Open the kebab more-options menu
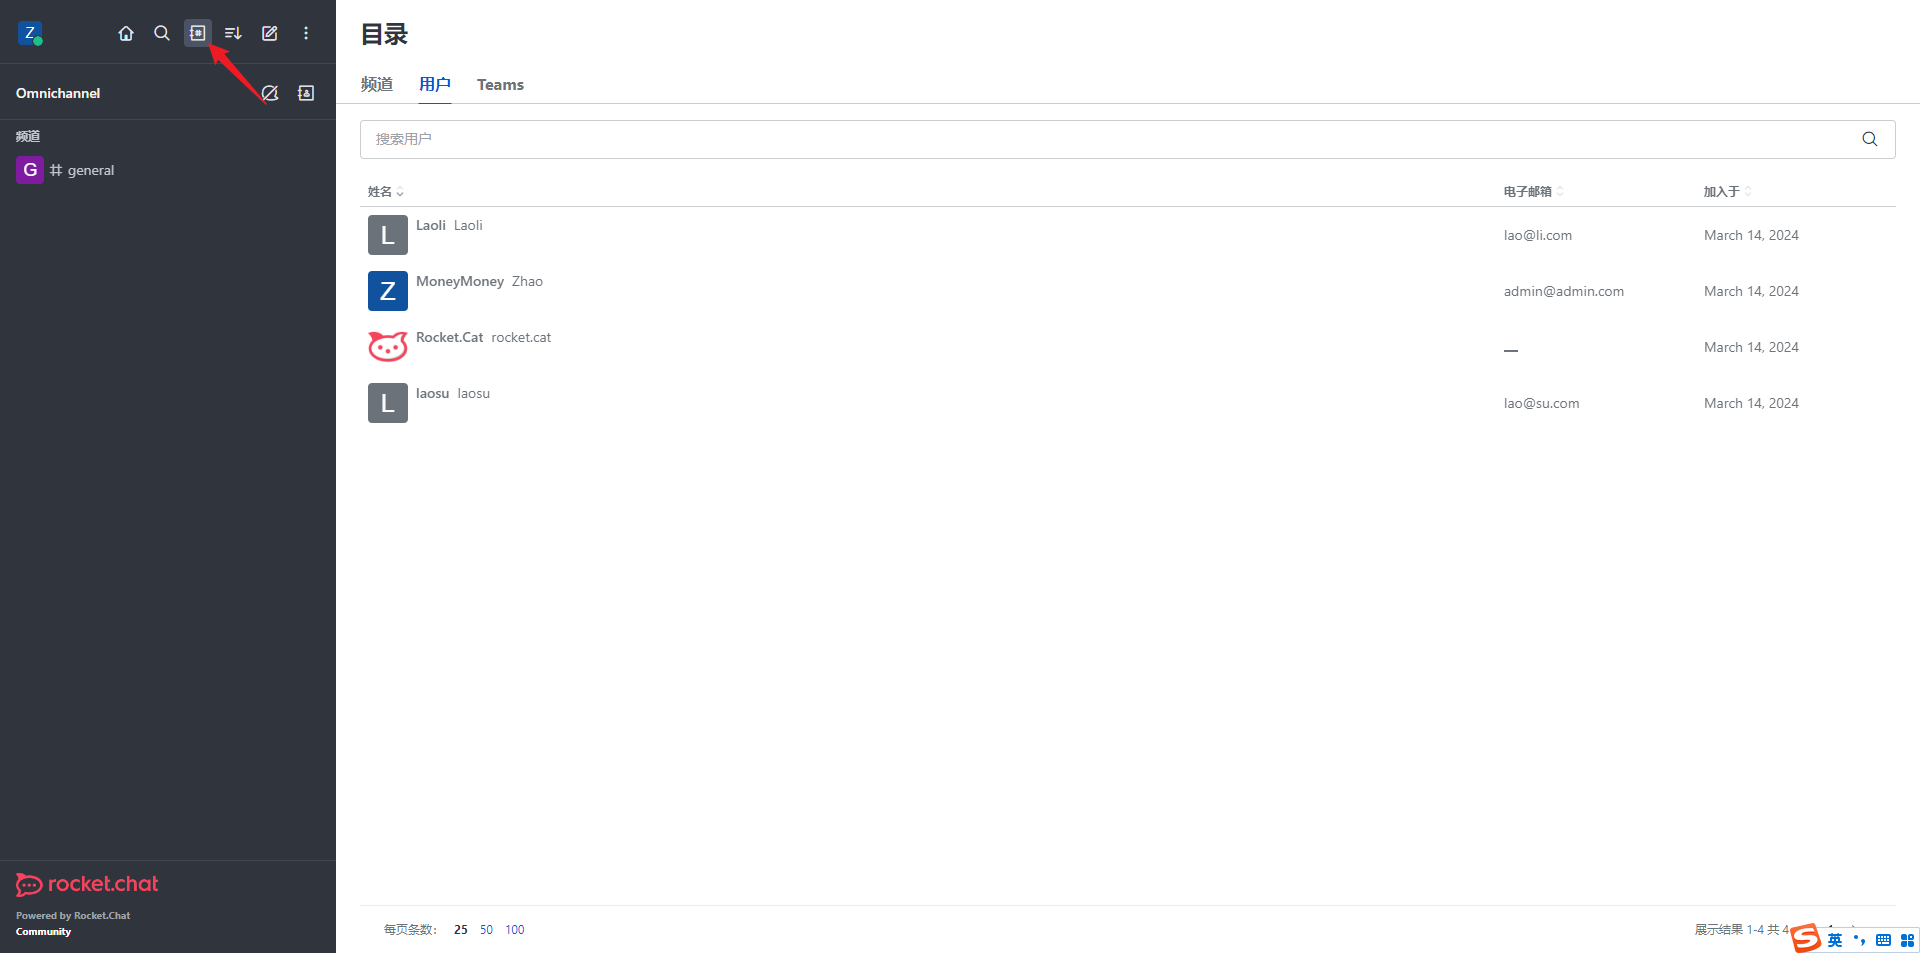1920x953 pixels. click(306, 33)
